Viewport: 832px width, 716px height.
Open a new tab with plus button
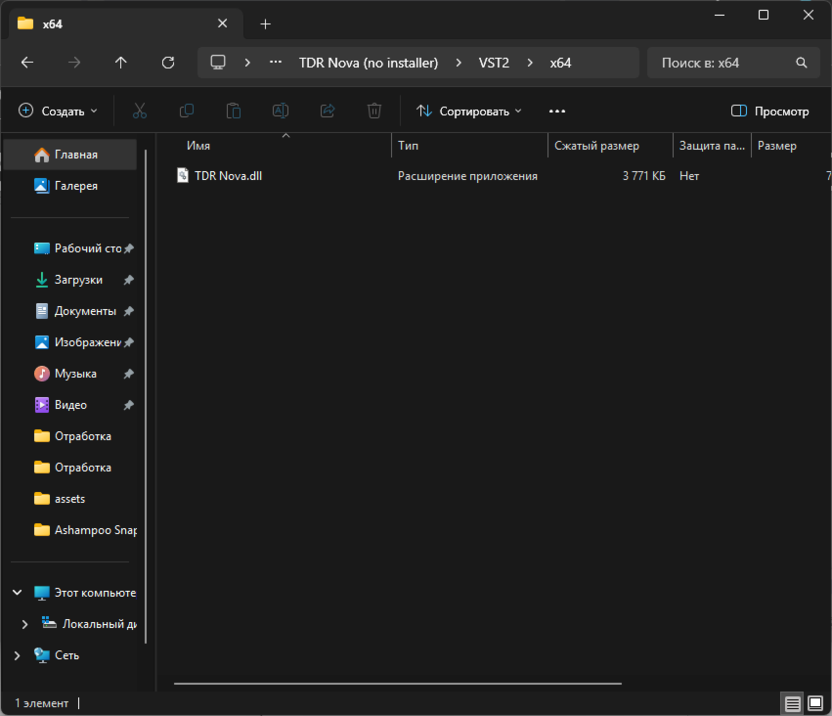265,24
